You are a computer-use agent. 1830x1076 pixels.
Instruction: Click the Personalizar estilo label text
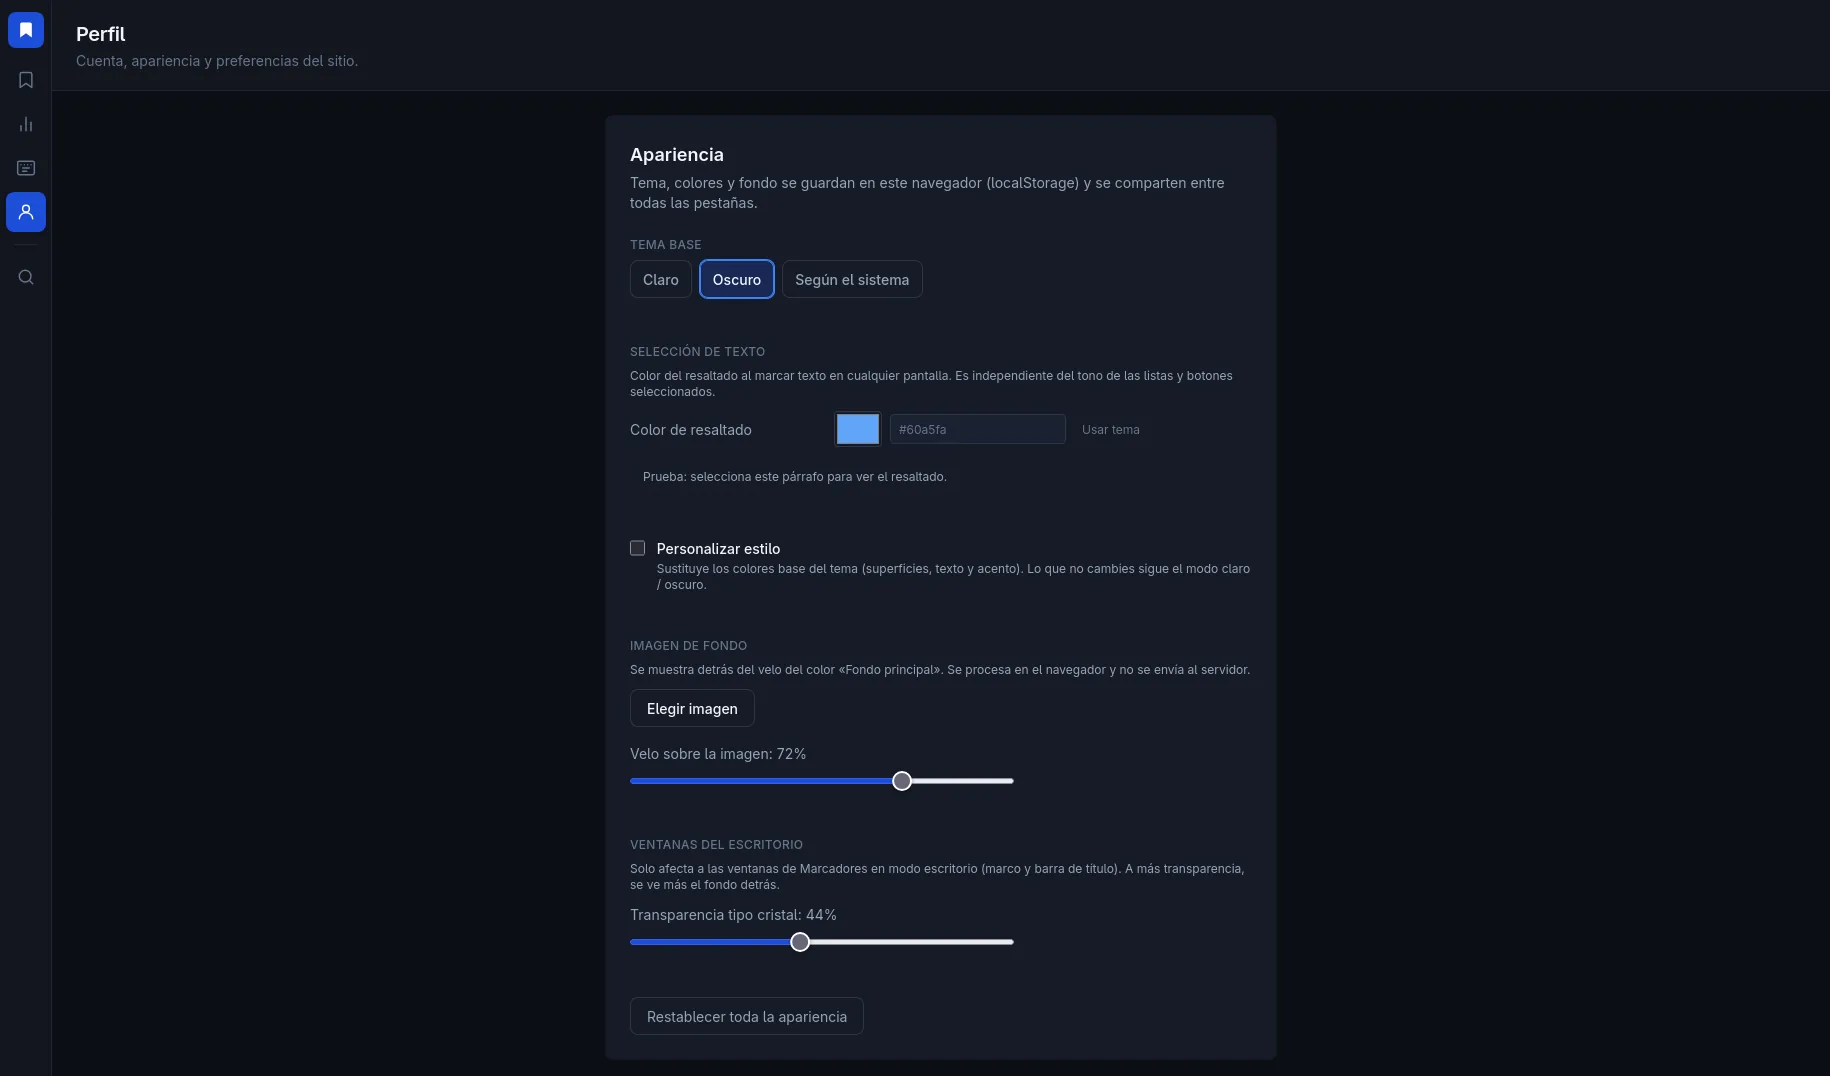tap(719, 549)
